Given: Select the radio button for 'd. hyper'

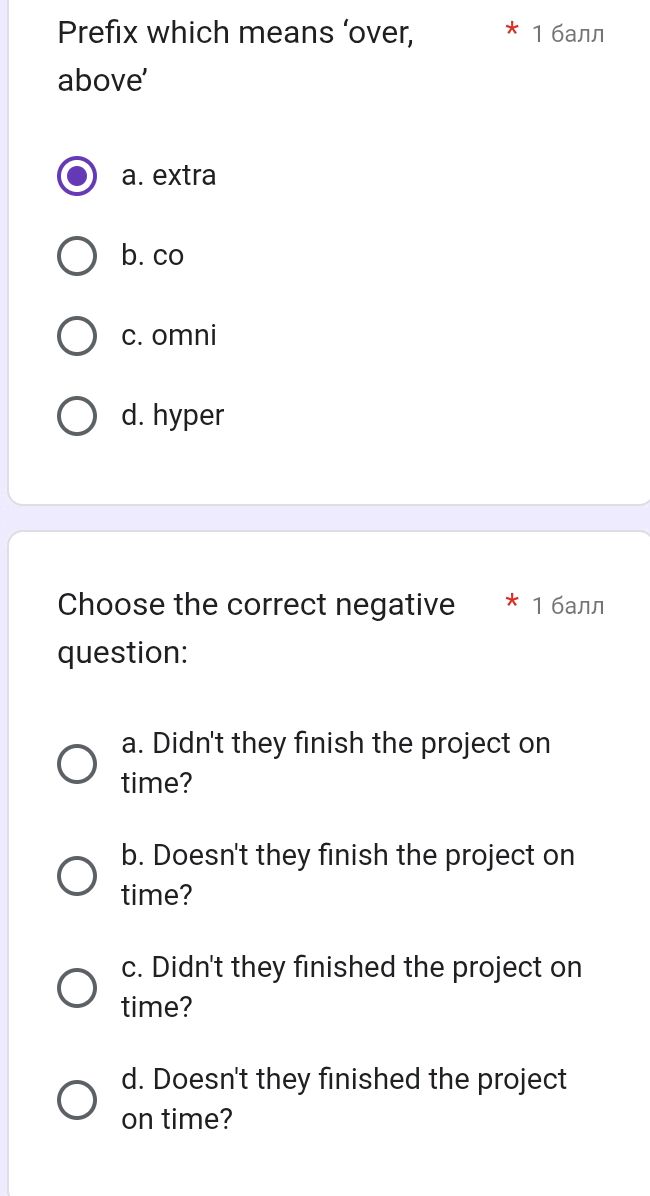Looking at the screenshot, I should click(x=77, y=416).
